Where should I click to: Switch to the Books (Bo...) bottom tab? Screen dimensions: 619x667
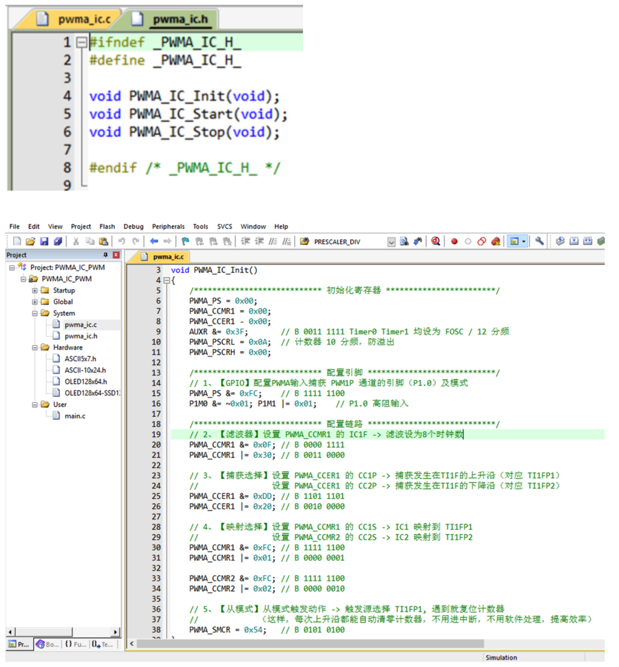pyautogui.click(x=48, y=644)
